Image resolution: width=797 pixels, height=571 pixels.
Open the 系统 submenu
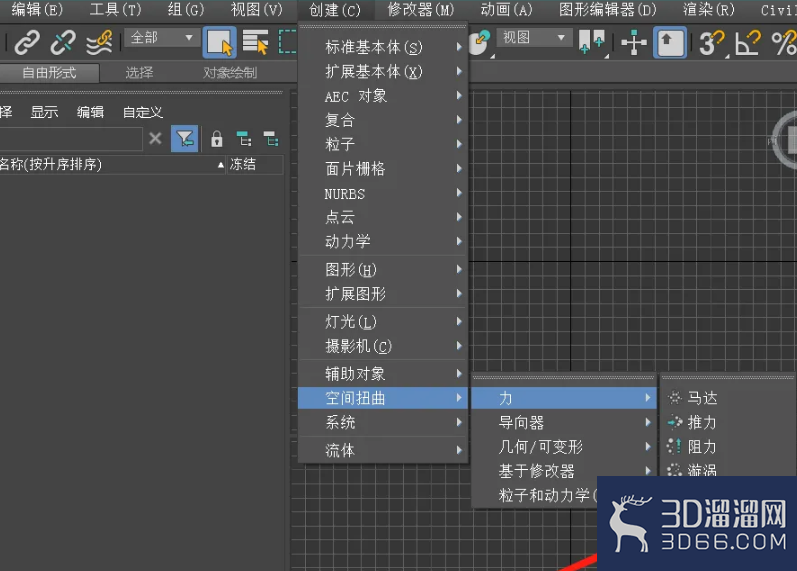(x=383, y=423)
